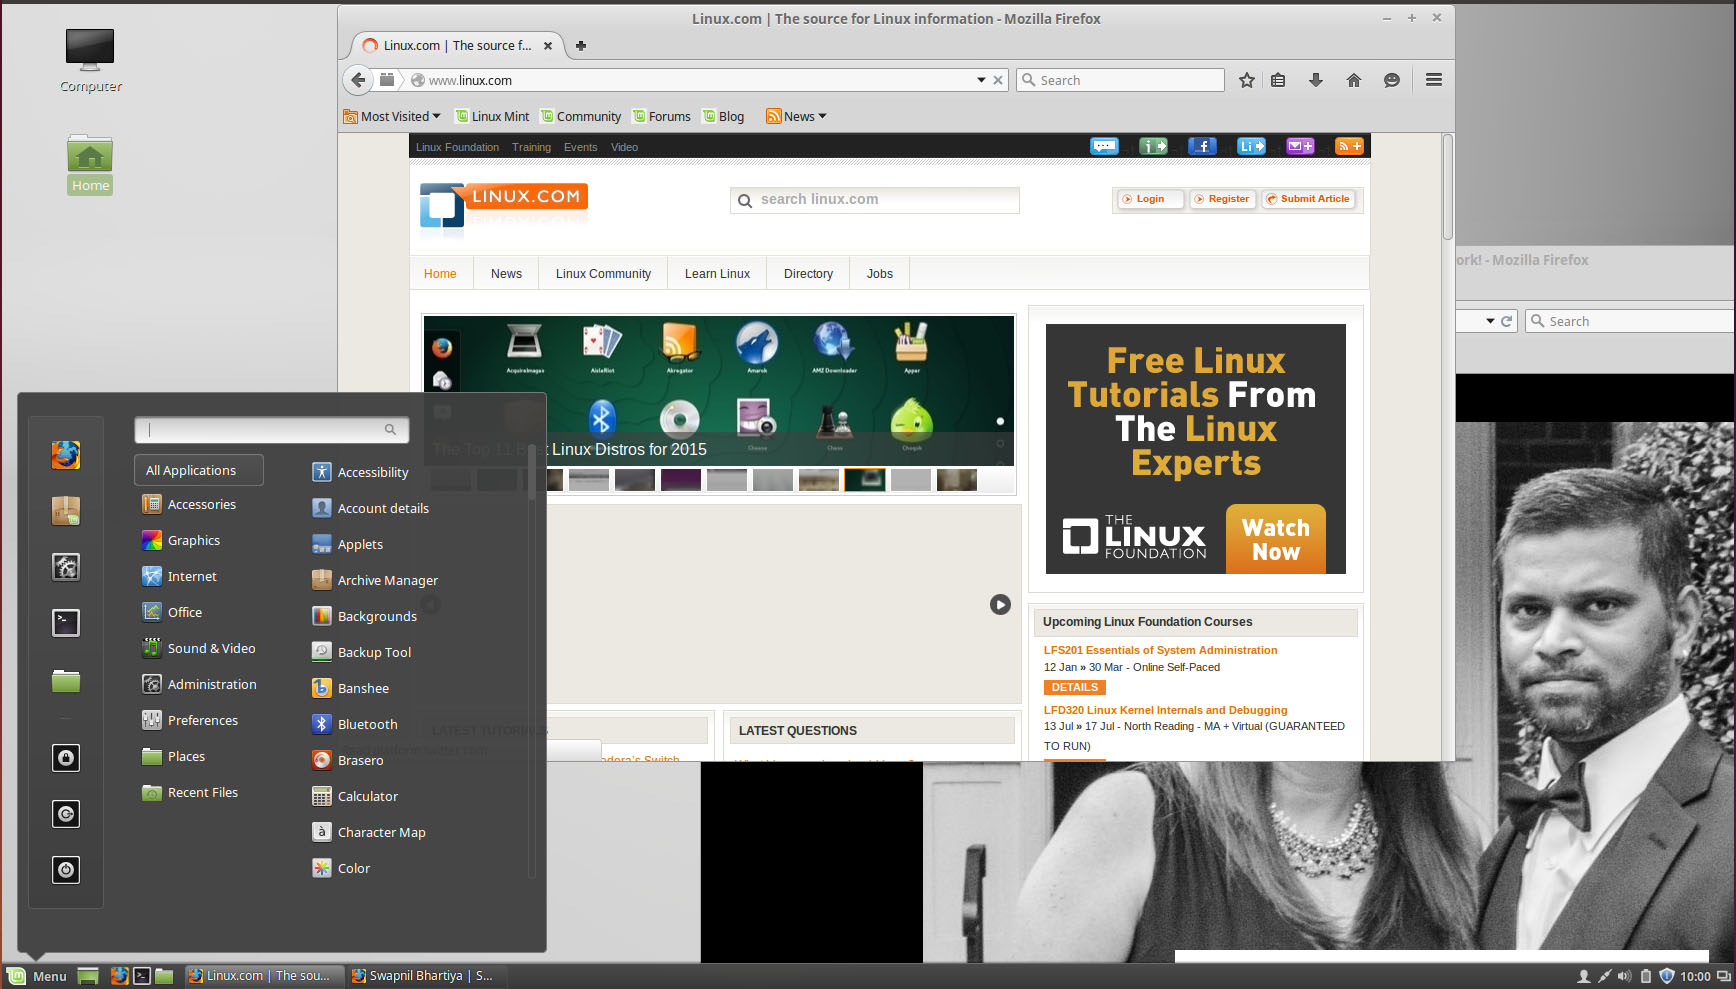Click the slideshow next arrow button
This screenshot has height=989, width=1736.
click(x=1000, y=605)
